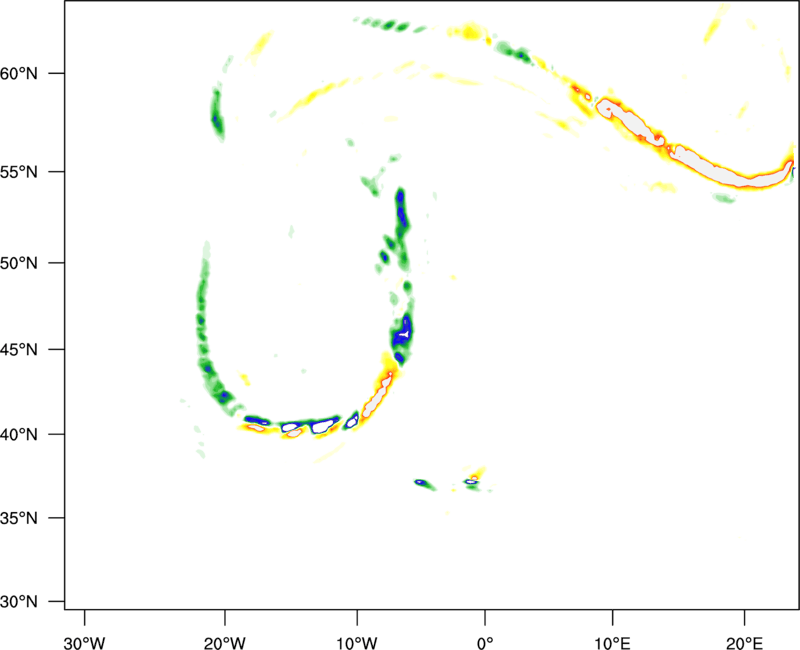Image resolution: width=800 pixels, height=650 pixels.
Task: Click the 10°E longitude label
Action: pyautogui.click(x=613, y=643)
